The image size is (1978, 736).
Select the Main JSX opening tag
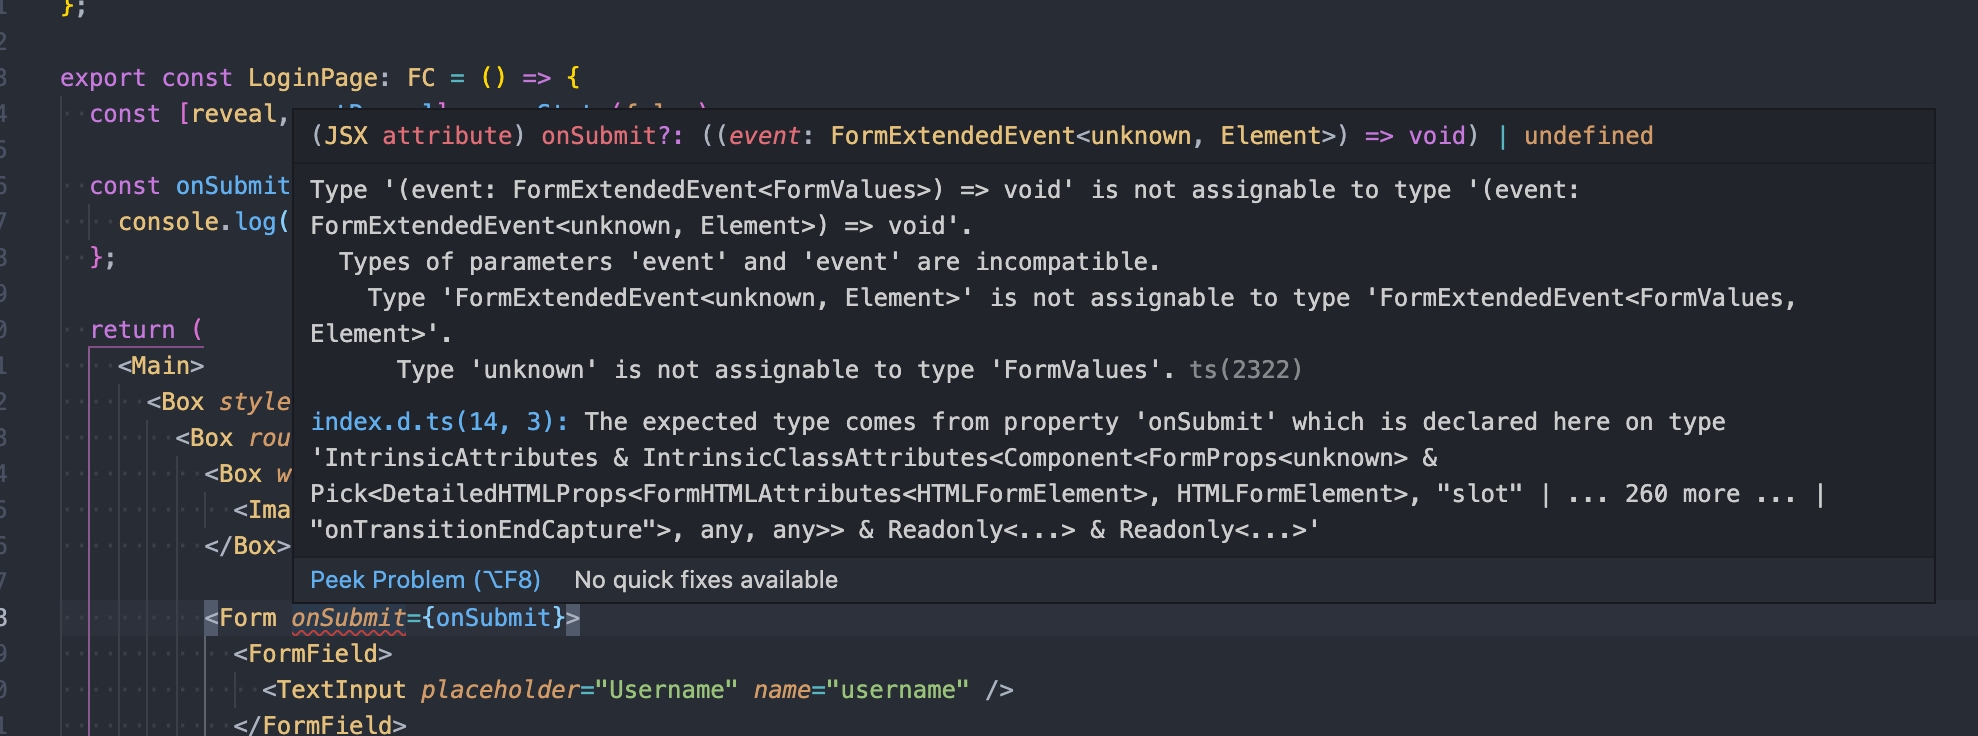point(162,365)
